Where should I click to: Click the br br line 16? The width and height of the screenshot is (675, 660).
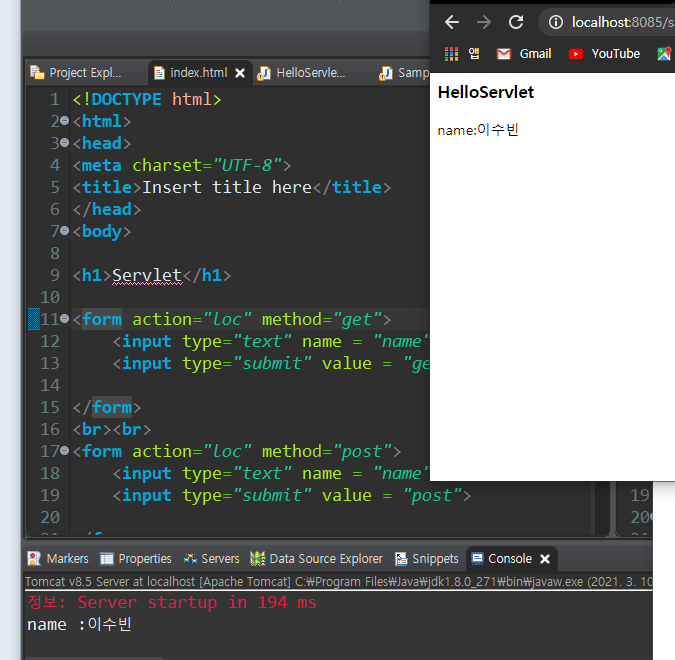click(112, 429)
